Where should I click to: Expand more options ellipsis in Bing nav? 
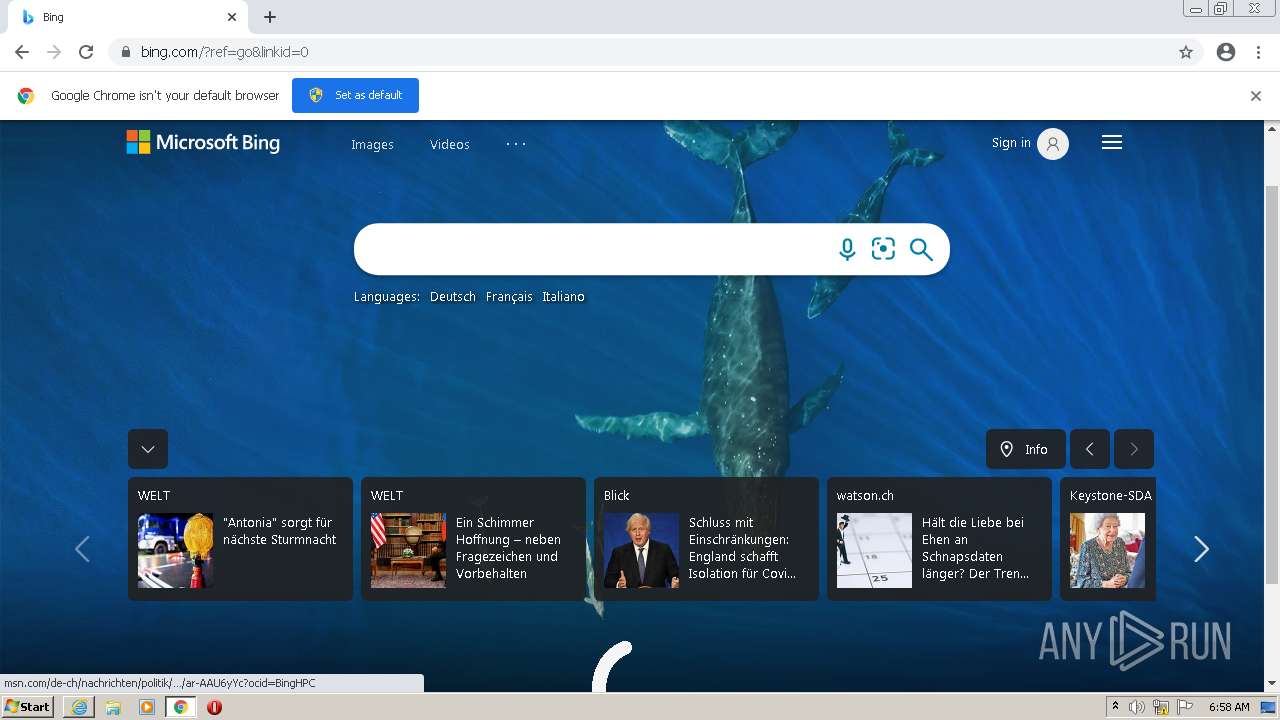[x=516, y=144]
